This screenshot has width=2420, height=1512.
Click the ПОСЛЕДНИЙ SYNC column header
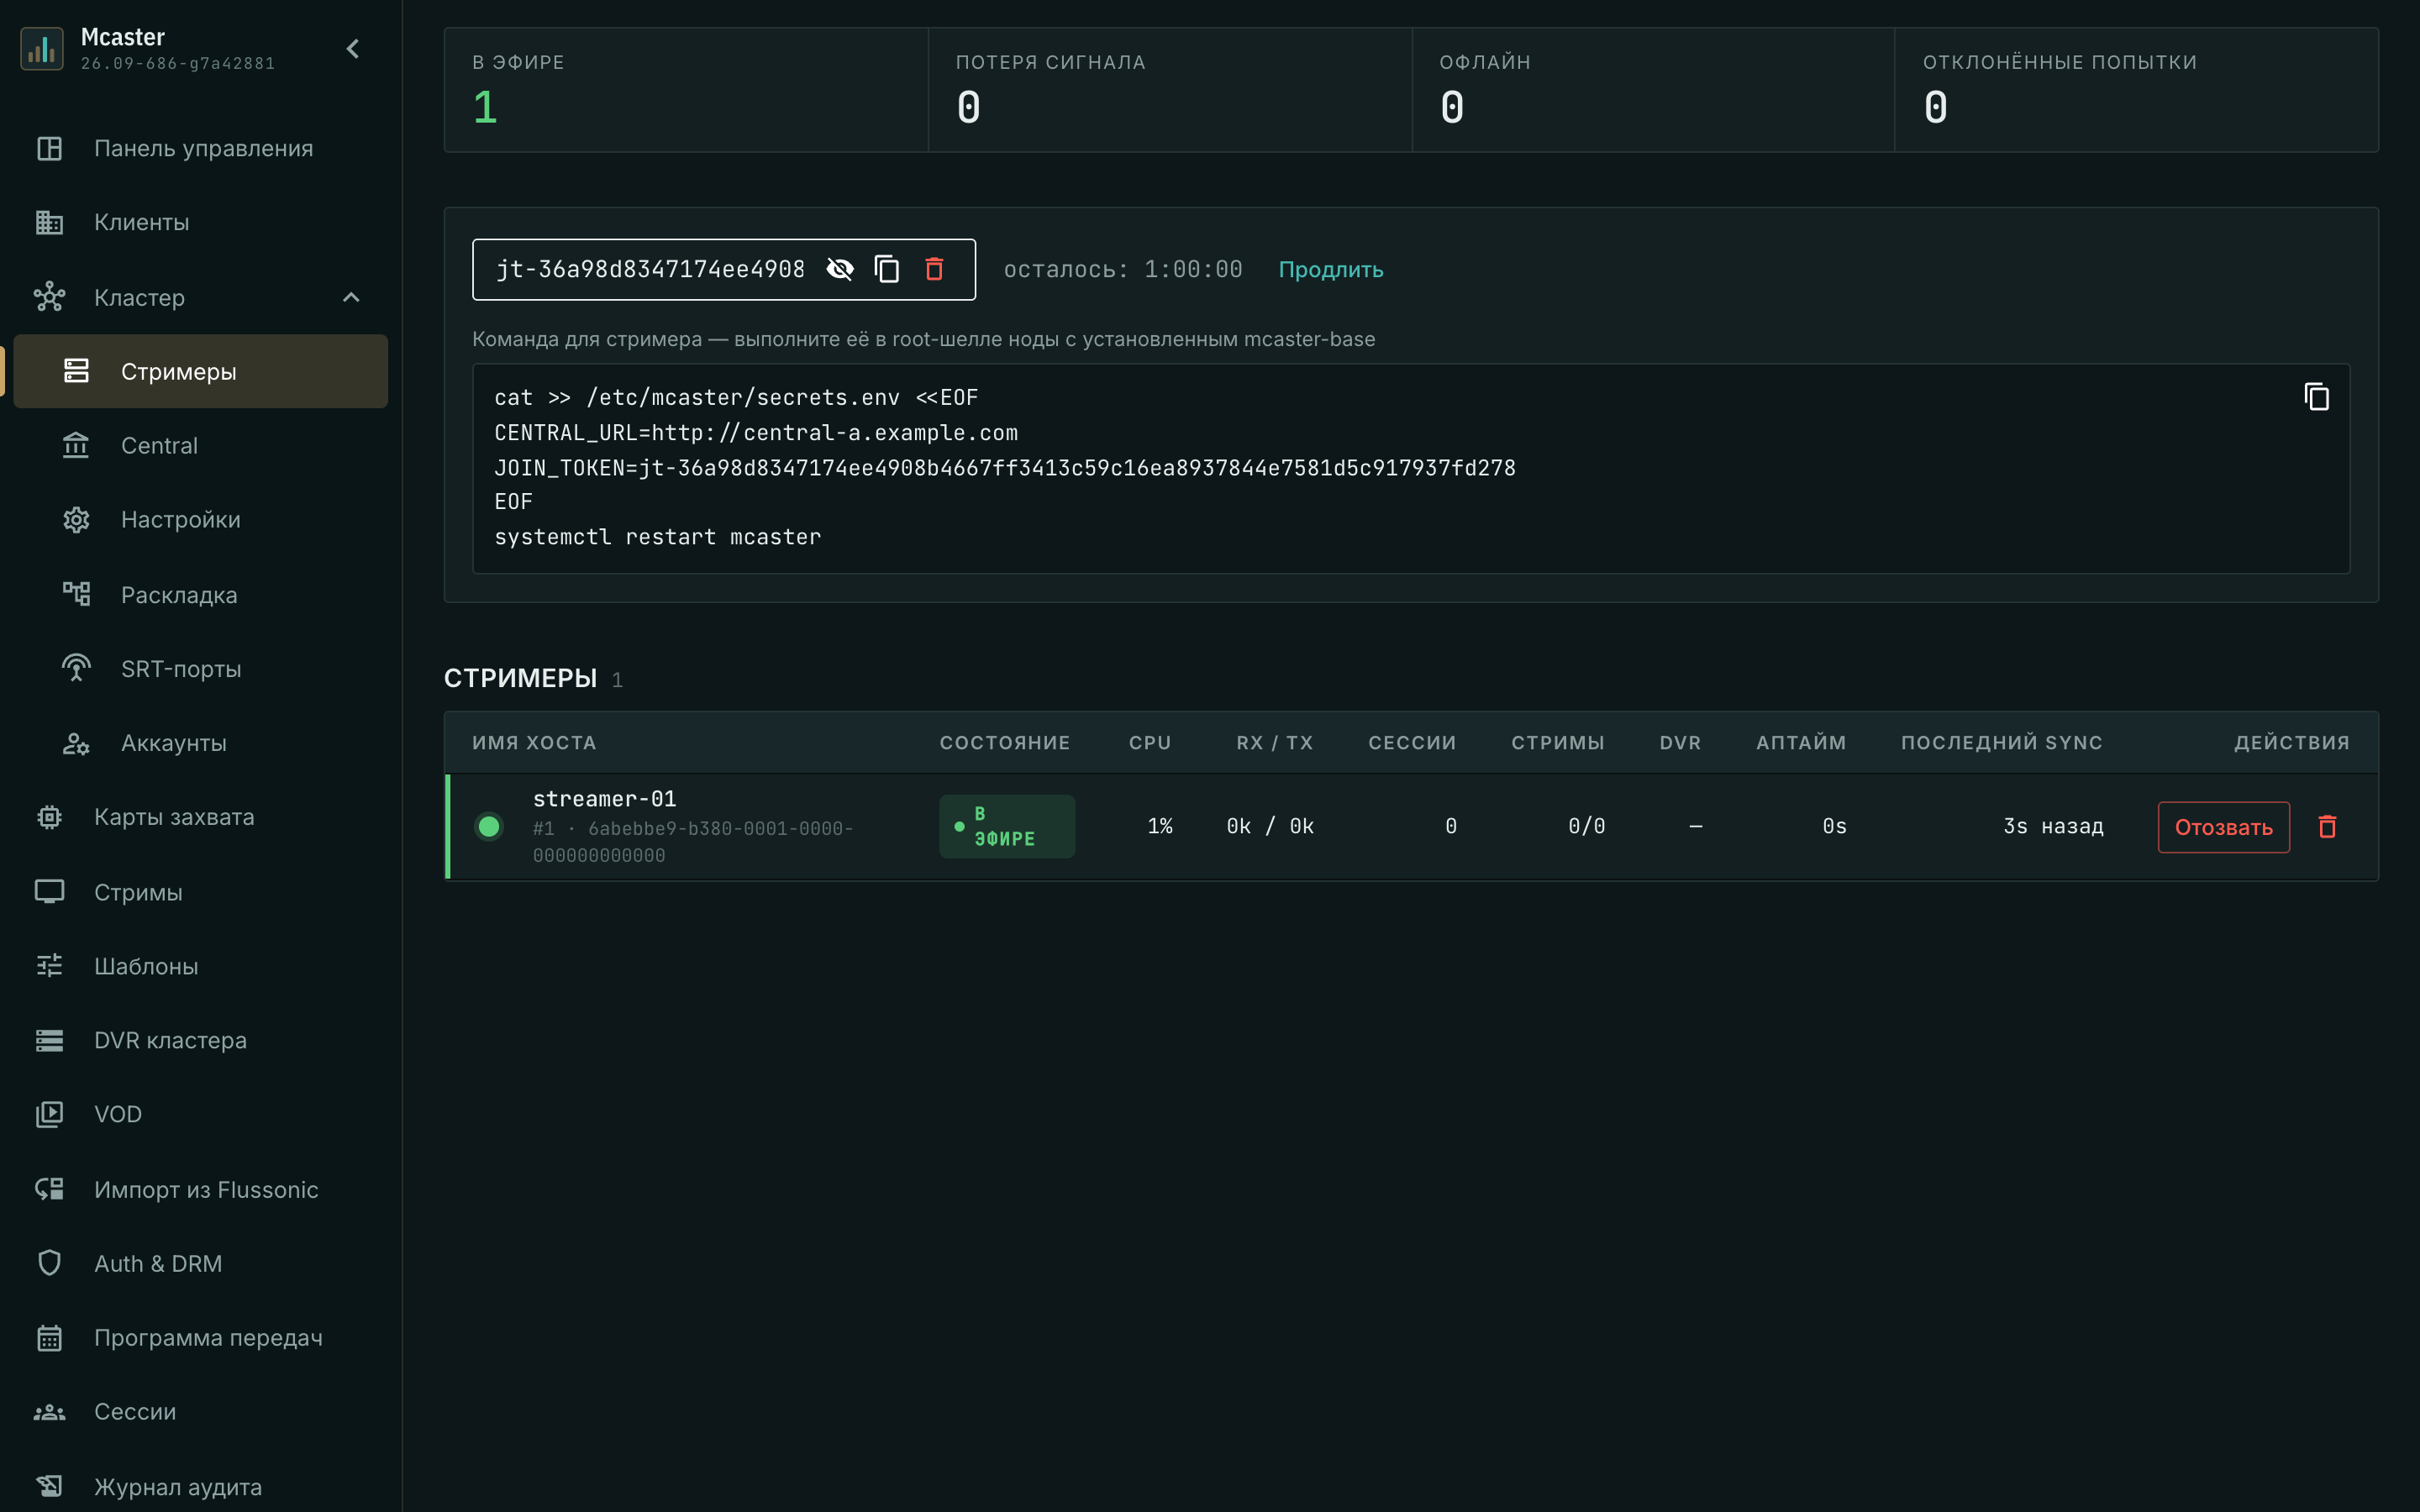[x=2002, y=743]
